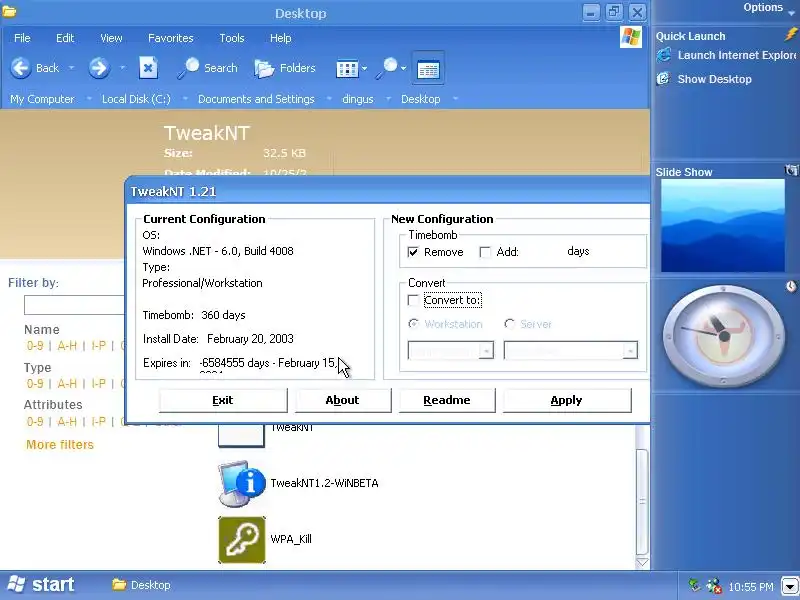The height and width of the screenshot is (600, 800).
Task: Open the Tools menu
Action: 232,38
